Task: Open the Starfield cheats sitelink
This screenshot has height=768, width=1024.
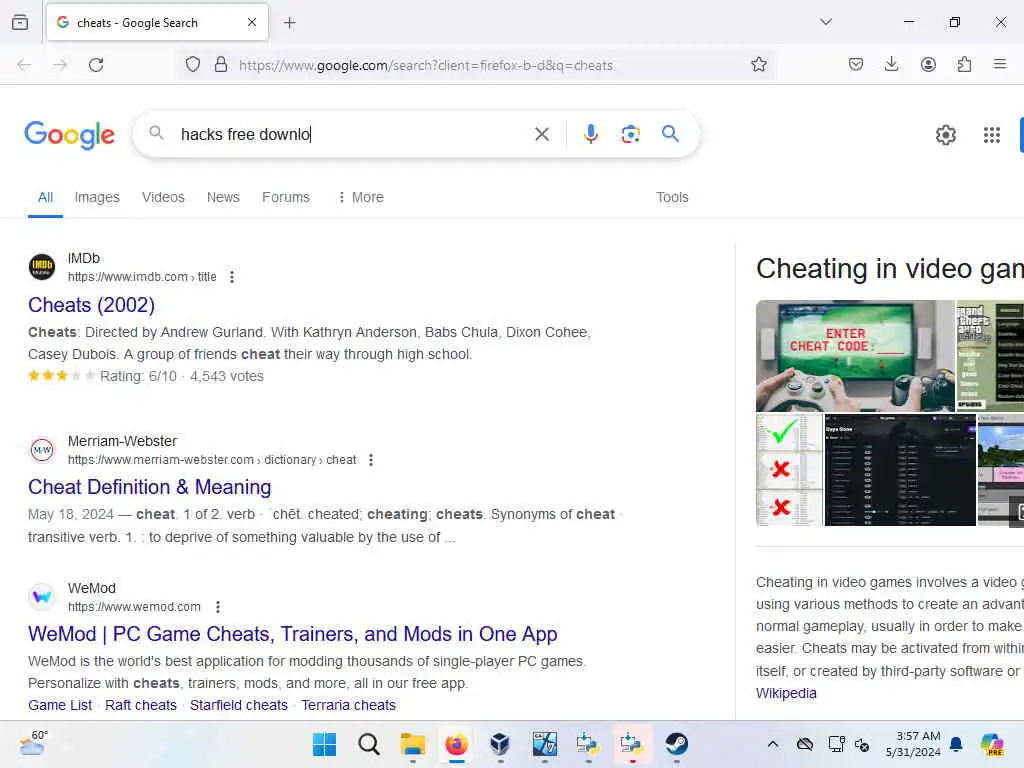Action: 239,705
